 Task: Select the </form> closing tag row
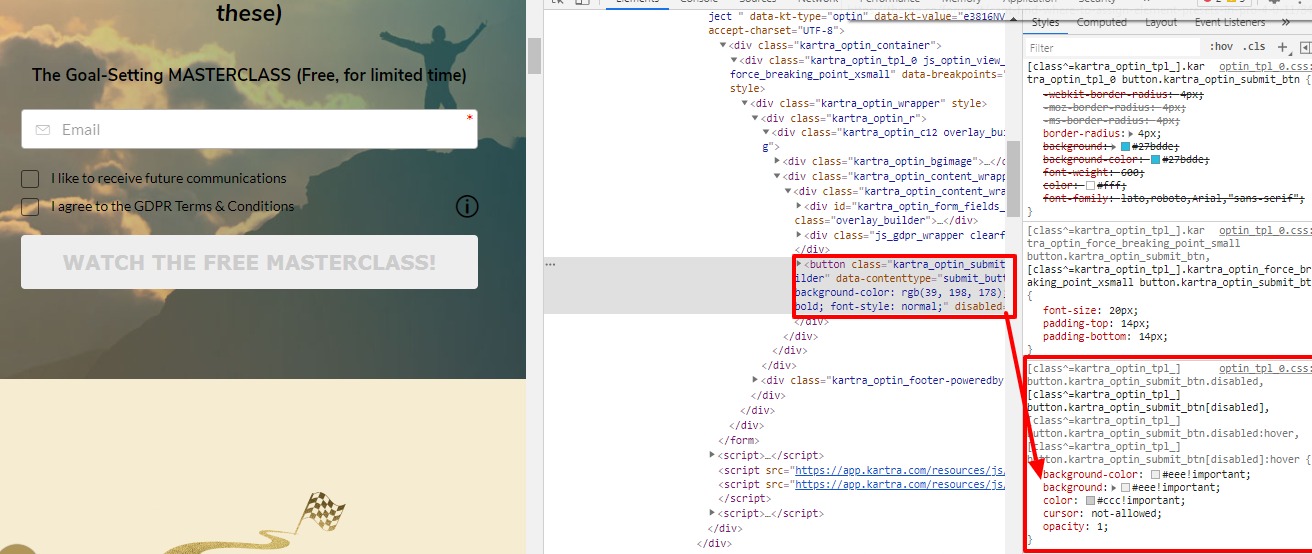[x=739, y=441]
